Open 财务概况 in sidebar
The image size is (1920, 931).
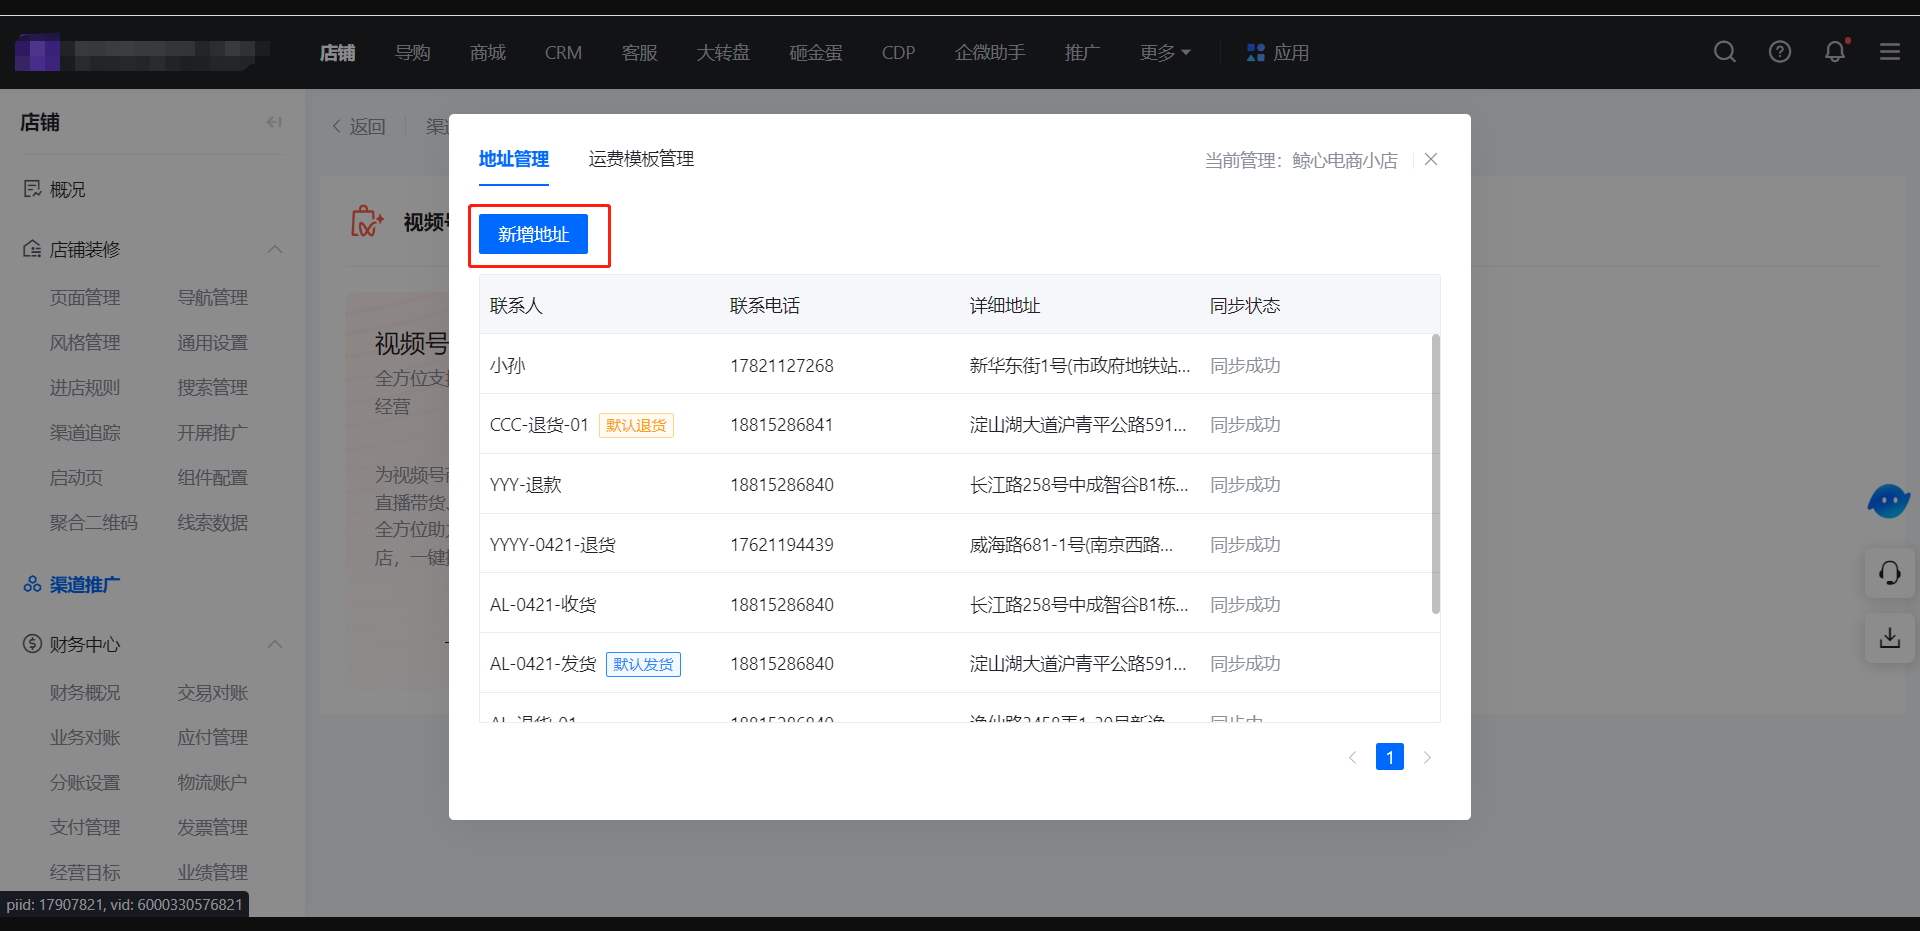[85, 693]
